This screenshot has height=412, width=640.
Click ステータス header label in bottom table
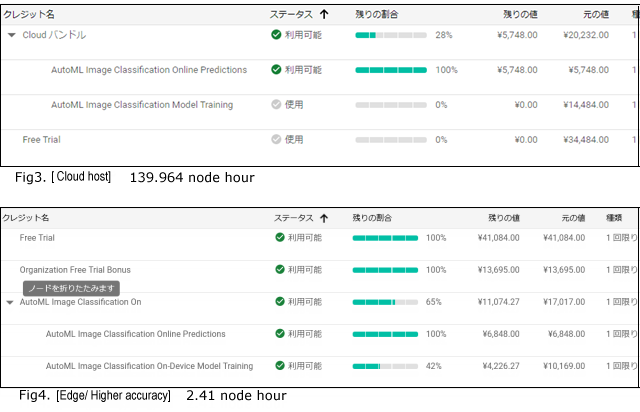(293, 218)
